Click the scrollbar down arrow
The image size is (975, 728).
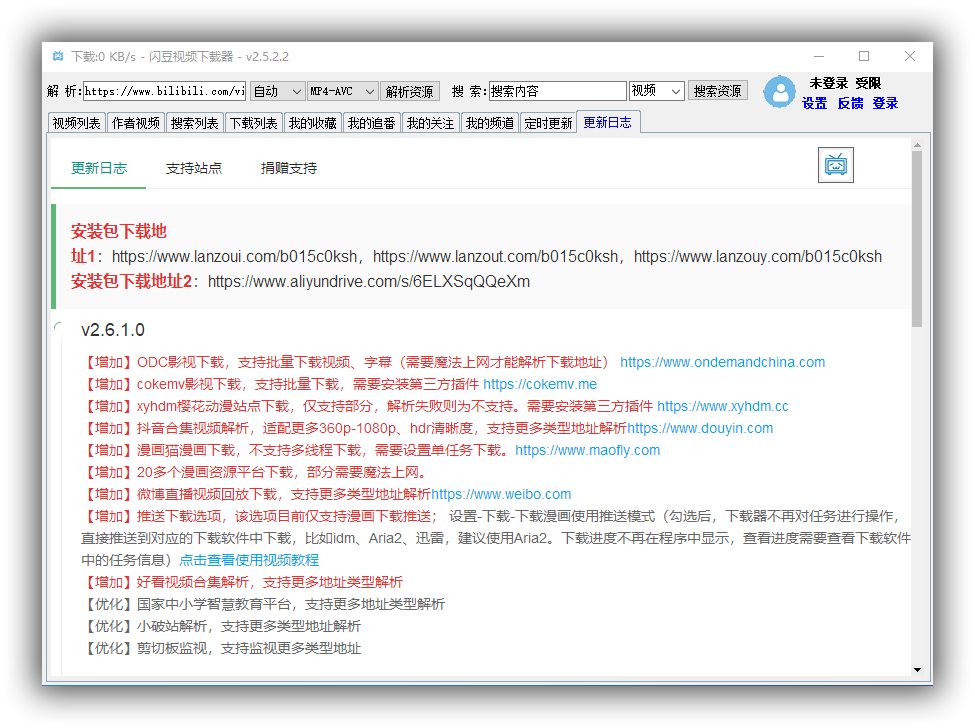(917, 669)
